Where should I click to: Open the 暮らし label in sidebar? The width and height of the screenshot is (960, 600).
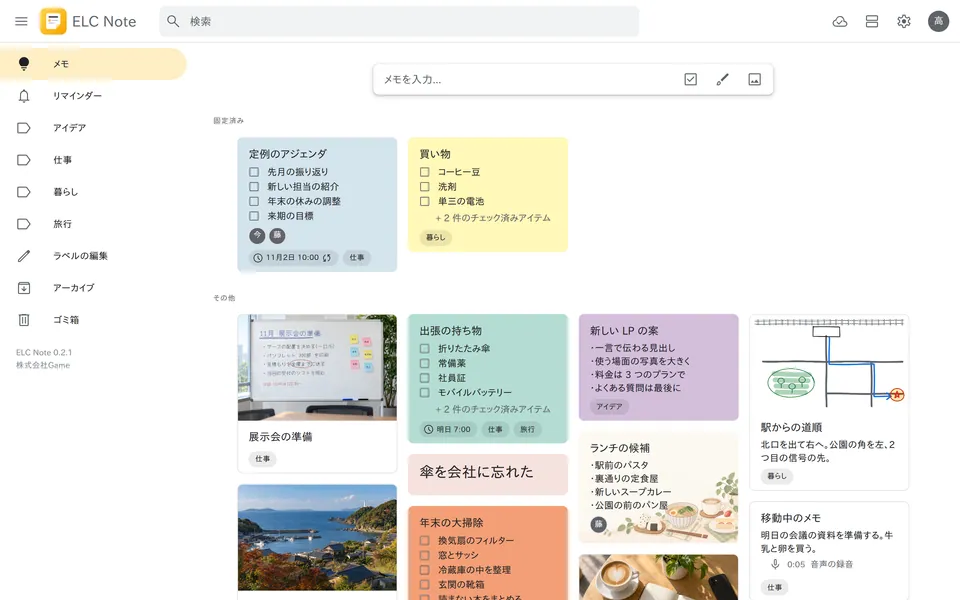(x=93, y=192)
